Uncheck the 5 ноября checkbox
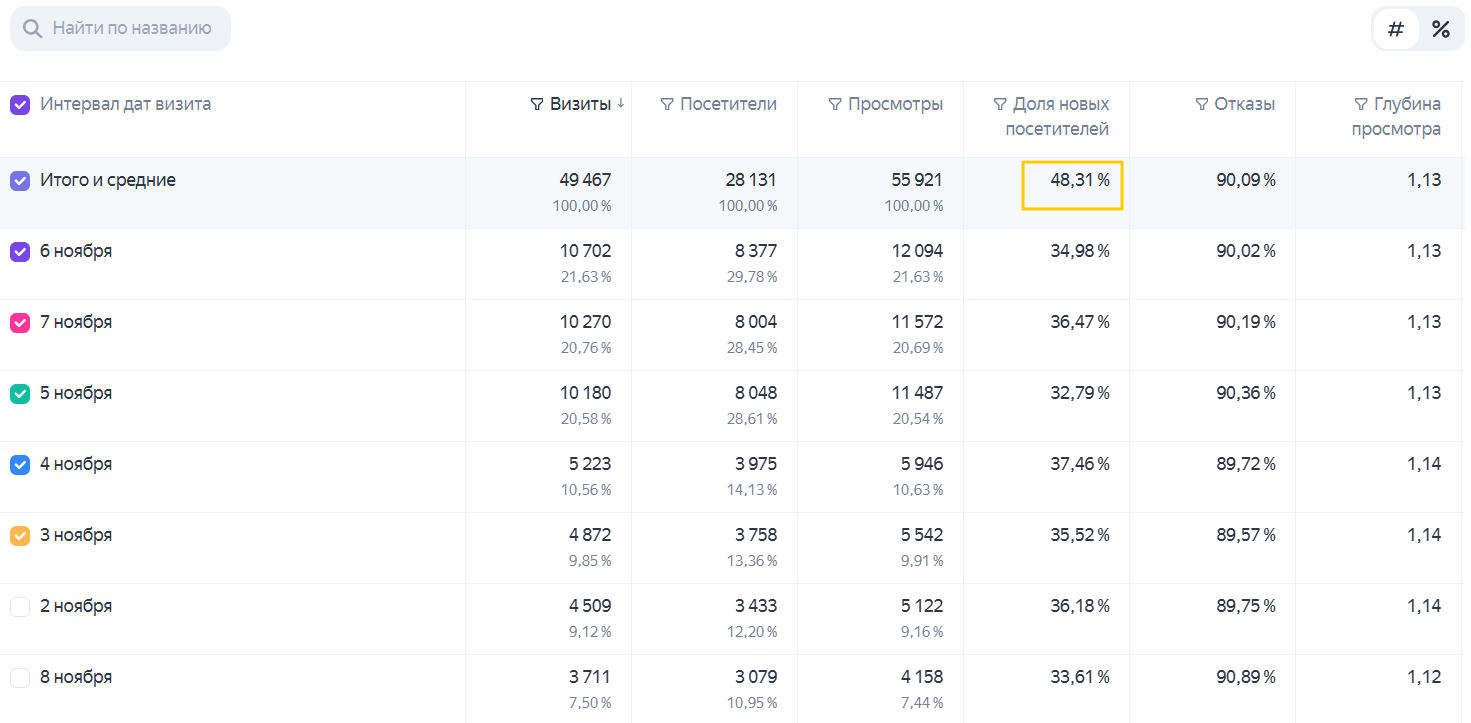Viewport: 1471px width, 723px height. pyautogui.click(x=20, y=394)
